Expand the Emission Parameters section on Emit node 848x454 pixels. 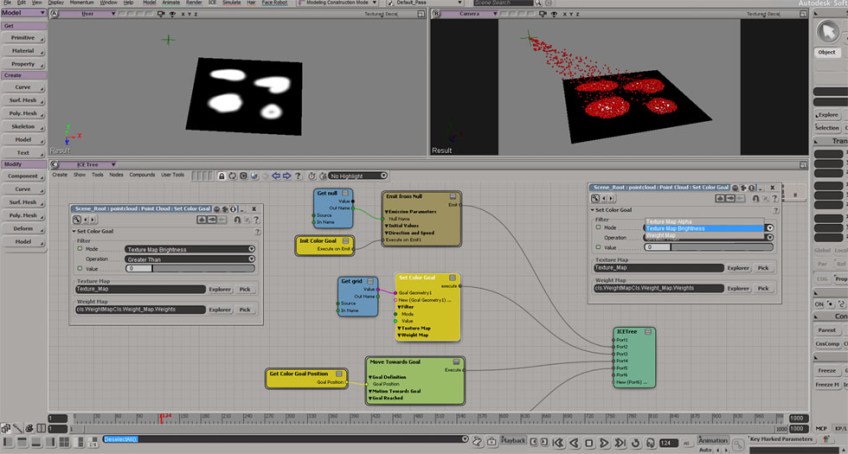(x=388, y=211)
